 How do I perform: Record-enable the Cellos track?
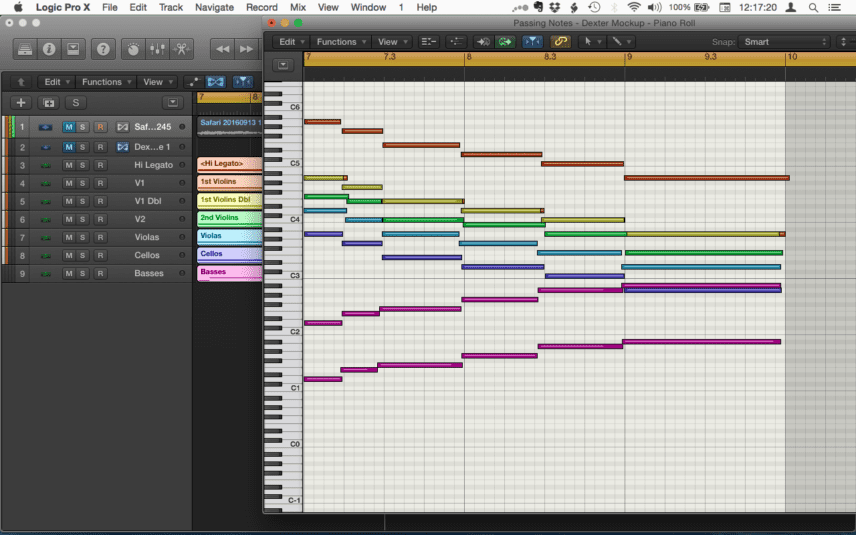click(x=100, y=255)
